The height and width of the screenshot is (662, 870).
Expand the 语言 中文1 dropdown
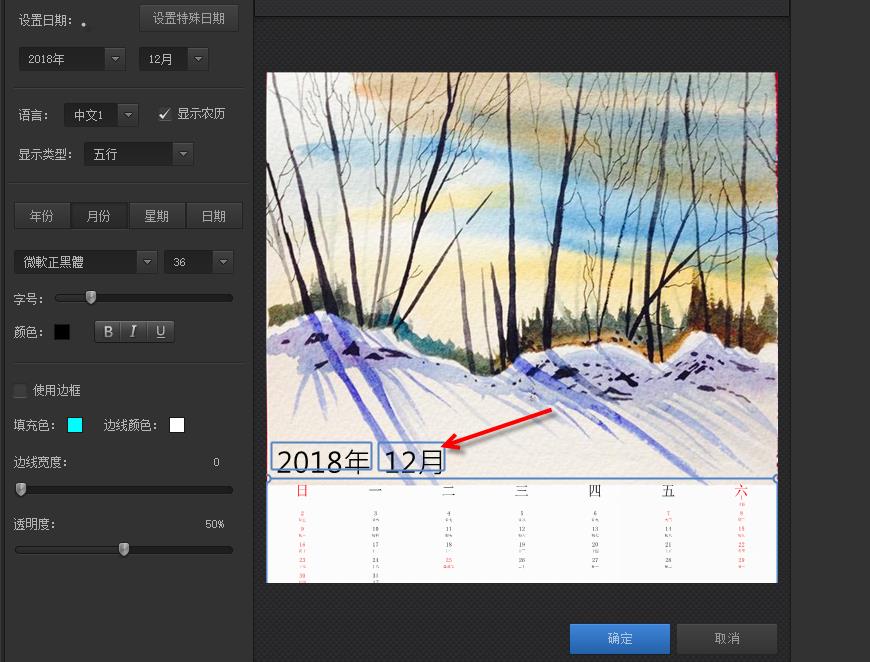pyautogui.click(x=101, y=115)
